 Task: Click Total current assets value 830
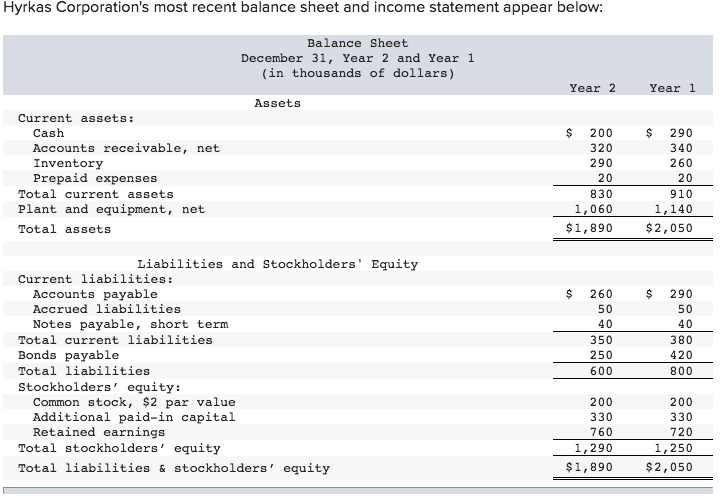point(601,194)
